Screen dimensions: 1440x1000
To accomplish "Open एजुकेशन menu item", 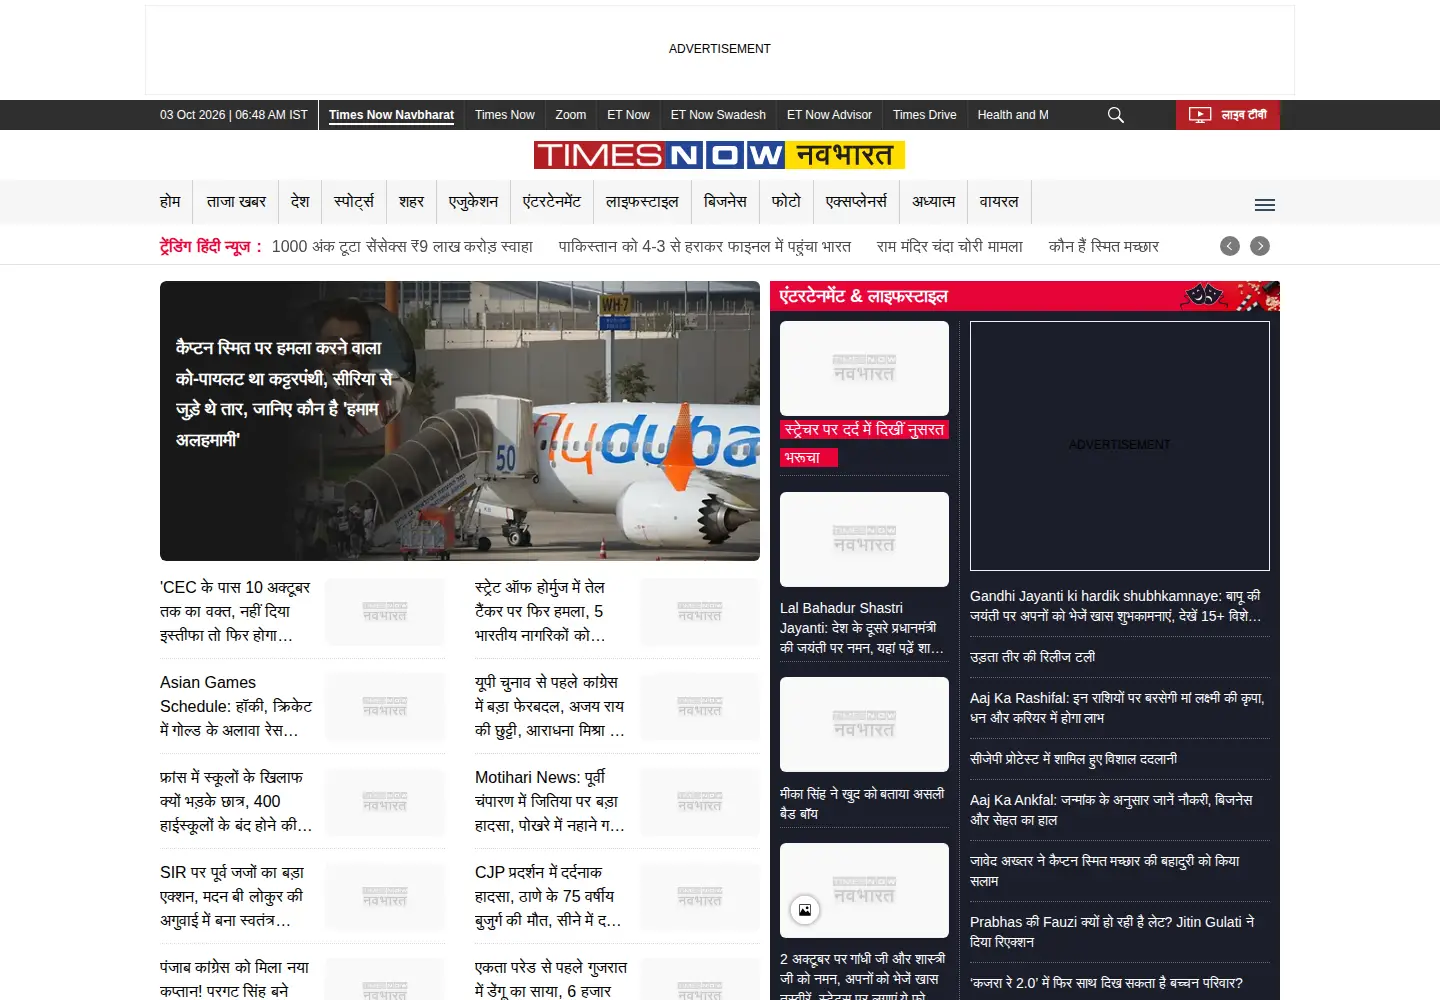I will point(473,202).
